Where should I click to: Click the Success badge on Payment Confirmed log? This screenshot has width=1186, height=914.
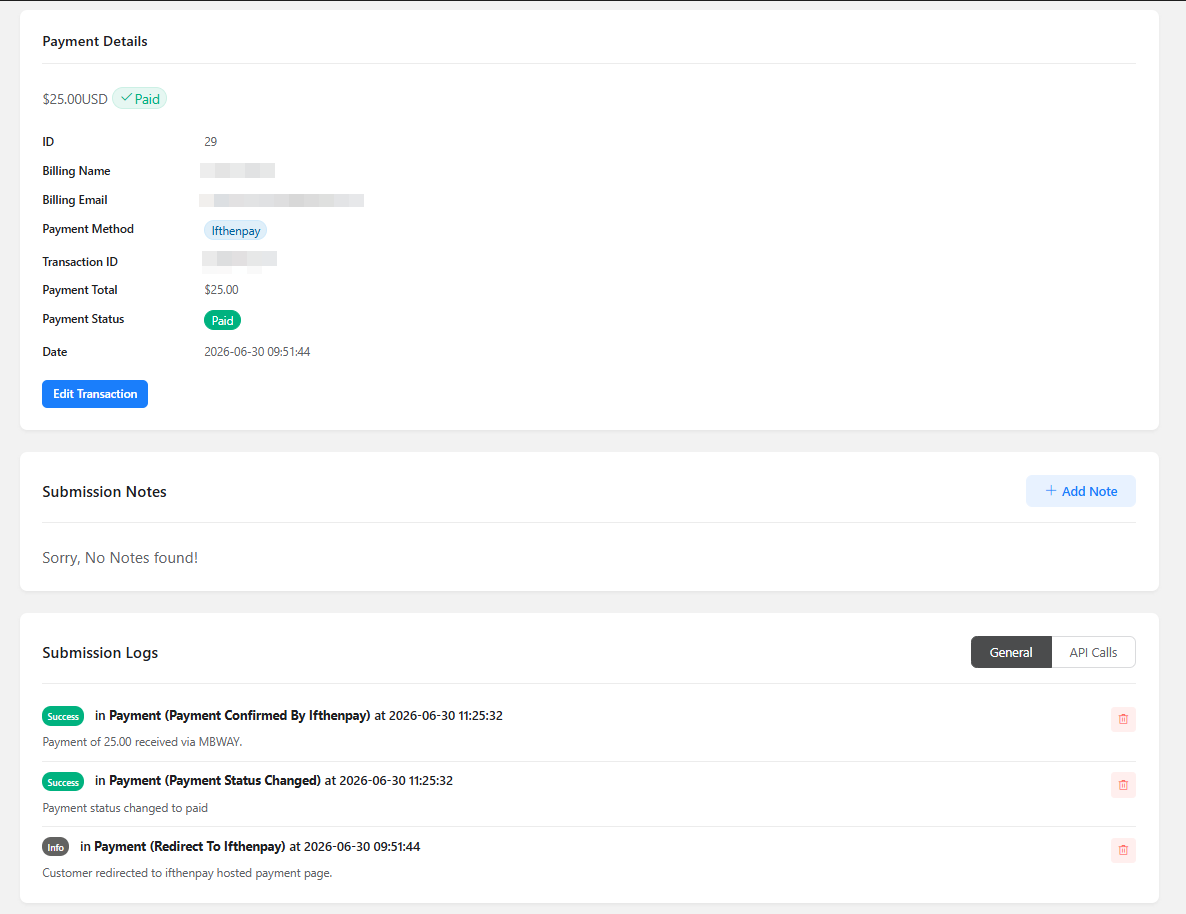click(x=63, y=717)
